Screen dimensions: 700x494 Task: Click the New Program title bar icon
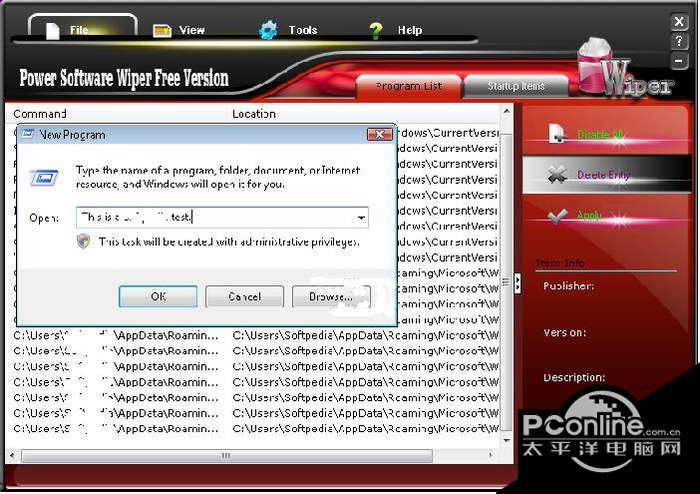tap(28, 134)
